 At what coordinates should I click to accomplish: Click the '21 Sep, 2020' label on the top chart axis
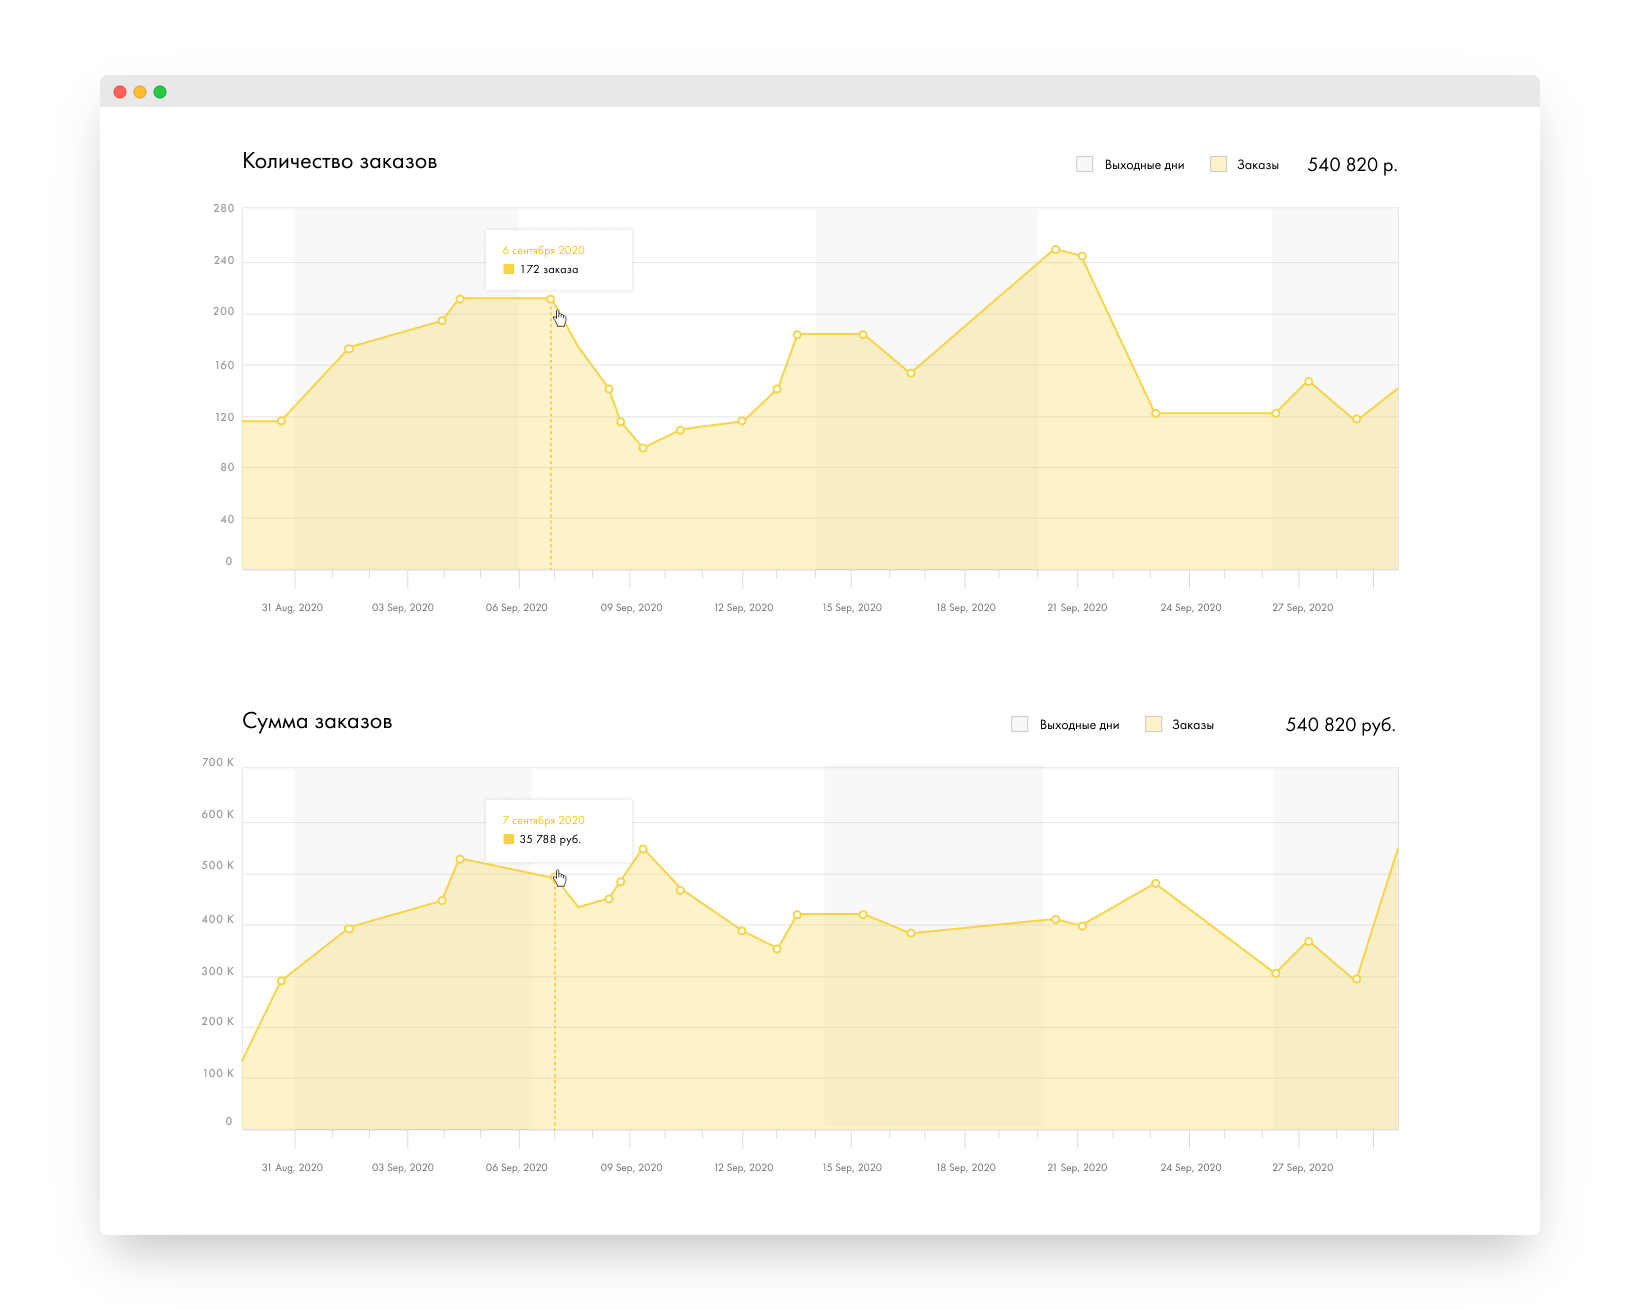tap(1077, 608)
